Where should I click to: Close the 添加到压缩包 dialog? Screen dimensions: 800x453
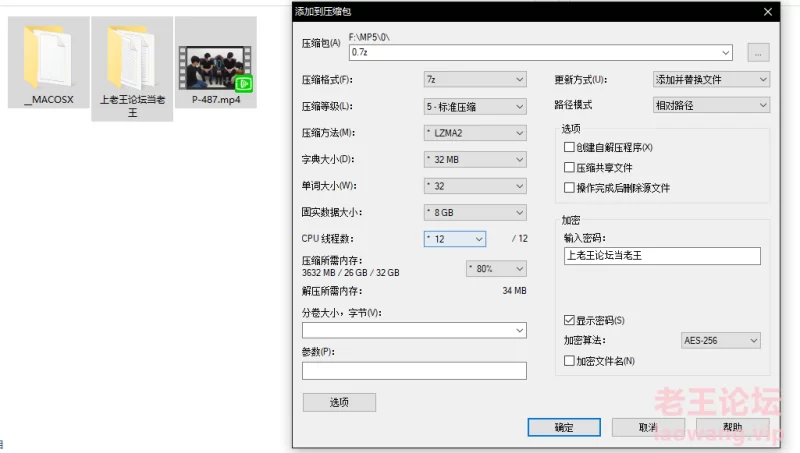[768, 12]
